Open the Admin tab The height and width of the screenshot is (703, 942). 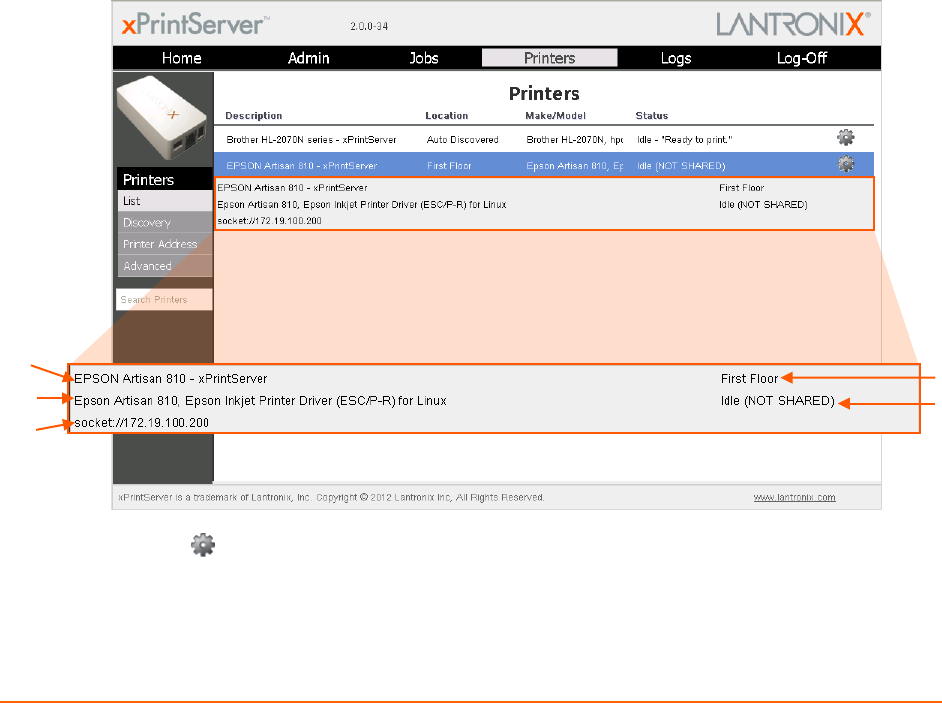[x=308, y=58]
